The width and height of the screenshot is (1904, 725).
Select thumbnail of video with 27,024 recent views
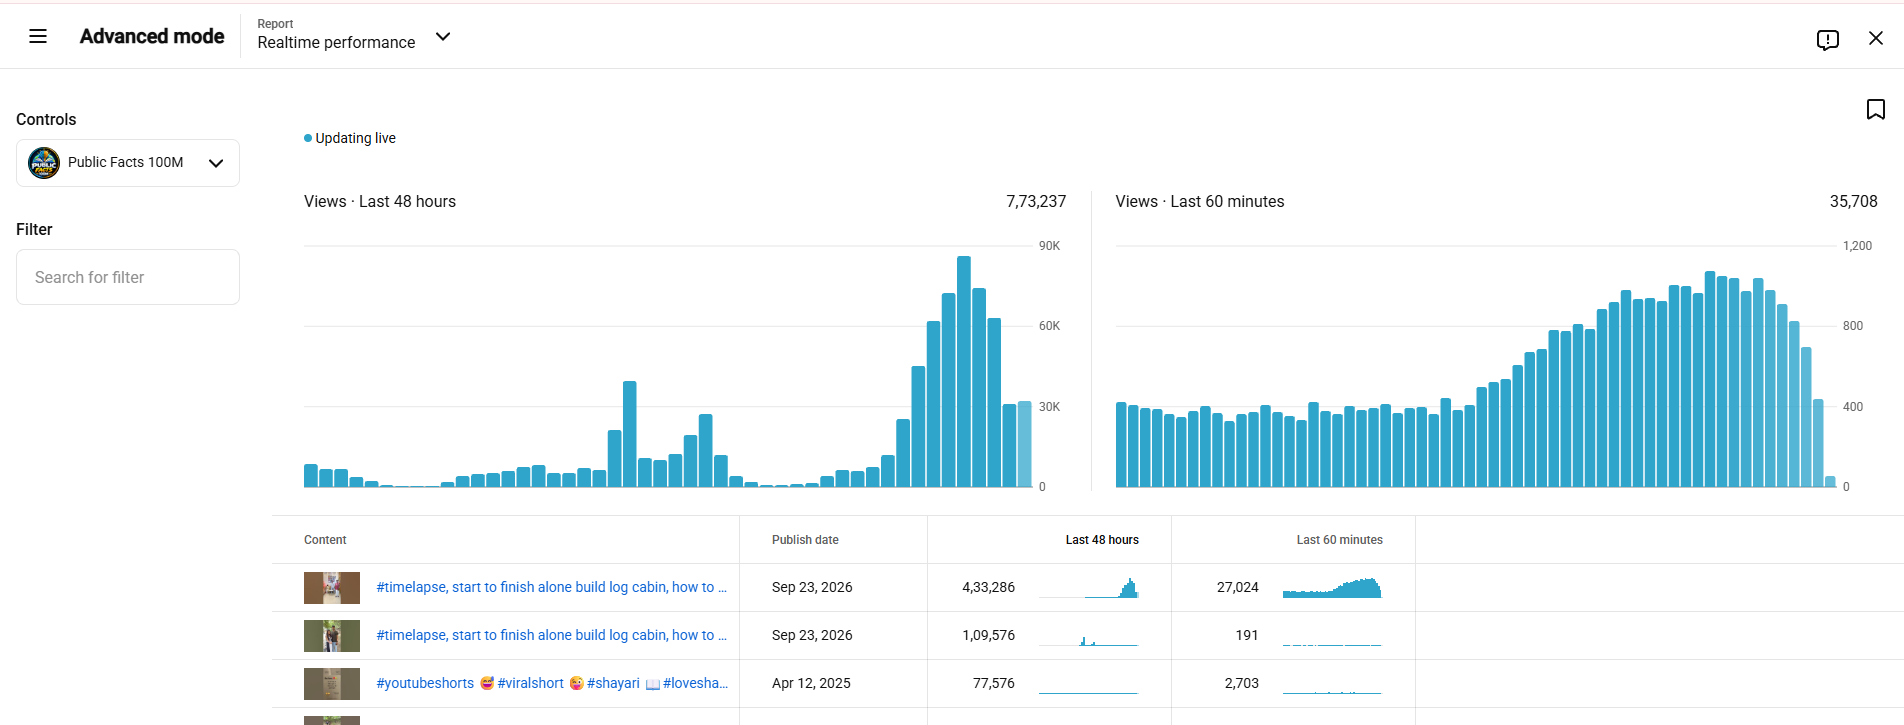pos(332,588)
